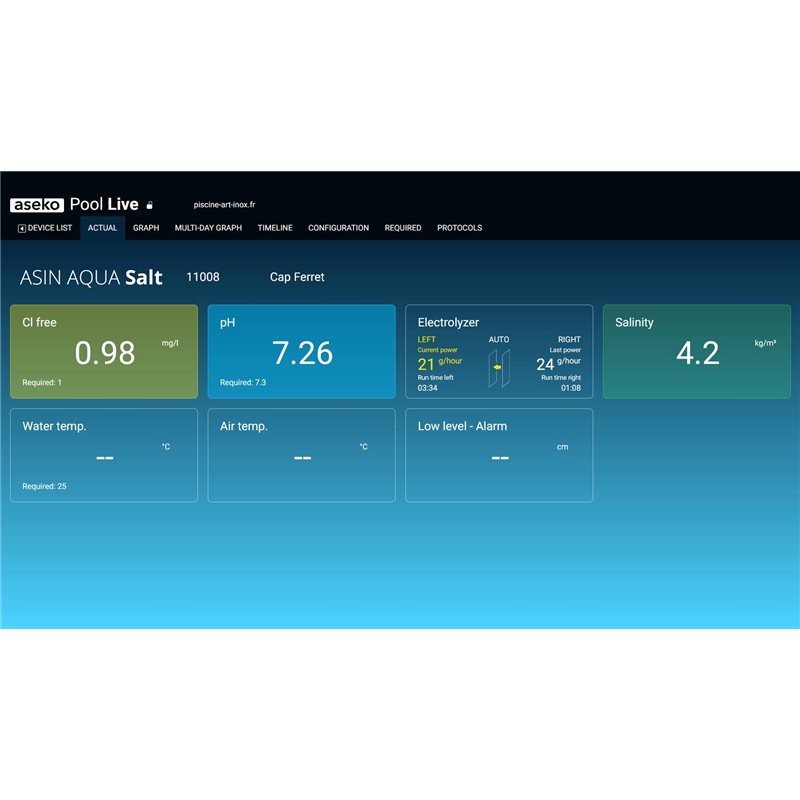Select the Water temp. tile
The image size is (800, 800).
click(x=104, y=455)
